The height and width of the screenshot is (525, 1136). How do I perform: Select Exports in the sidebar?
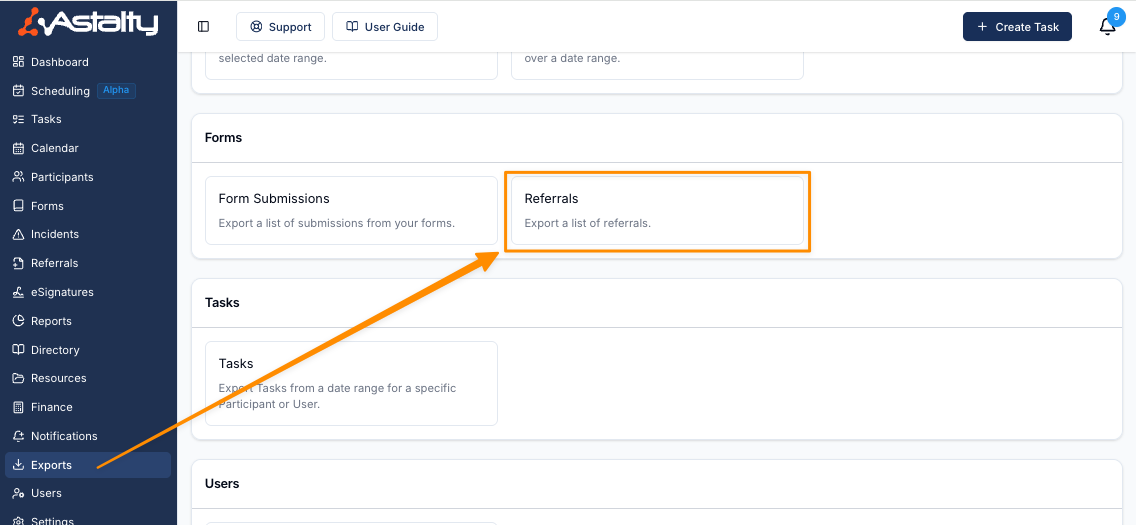(x=51, y=465)
